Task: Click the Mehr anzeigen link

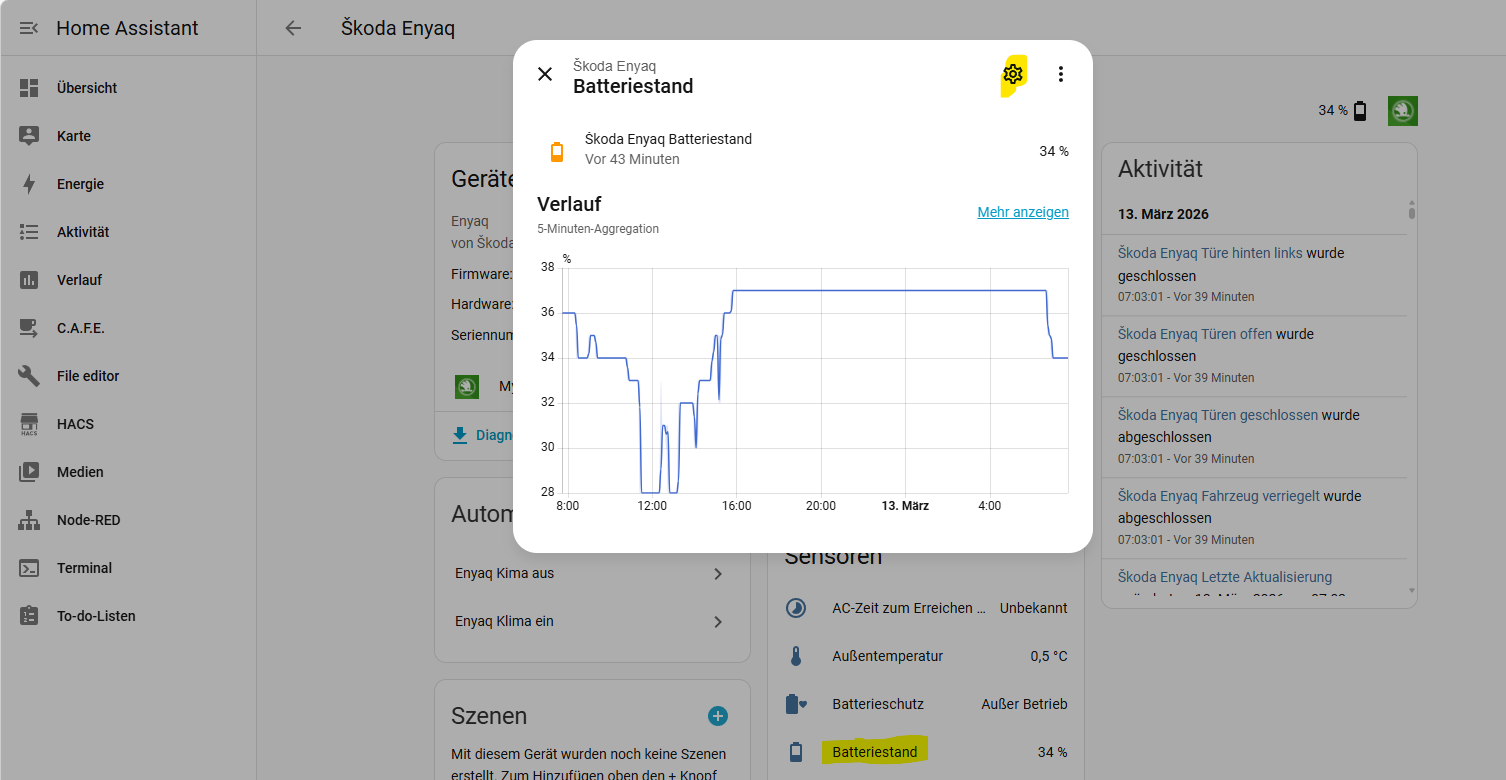Action: (x=1022, y=212)
